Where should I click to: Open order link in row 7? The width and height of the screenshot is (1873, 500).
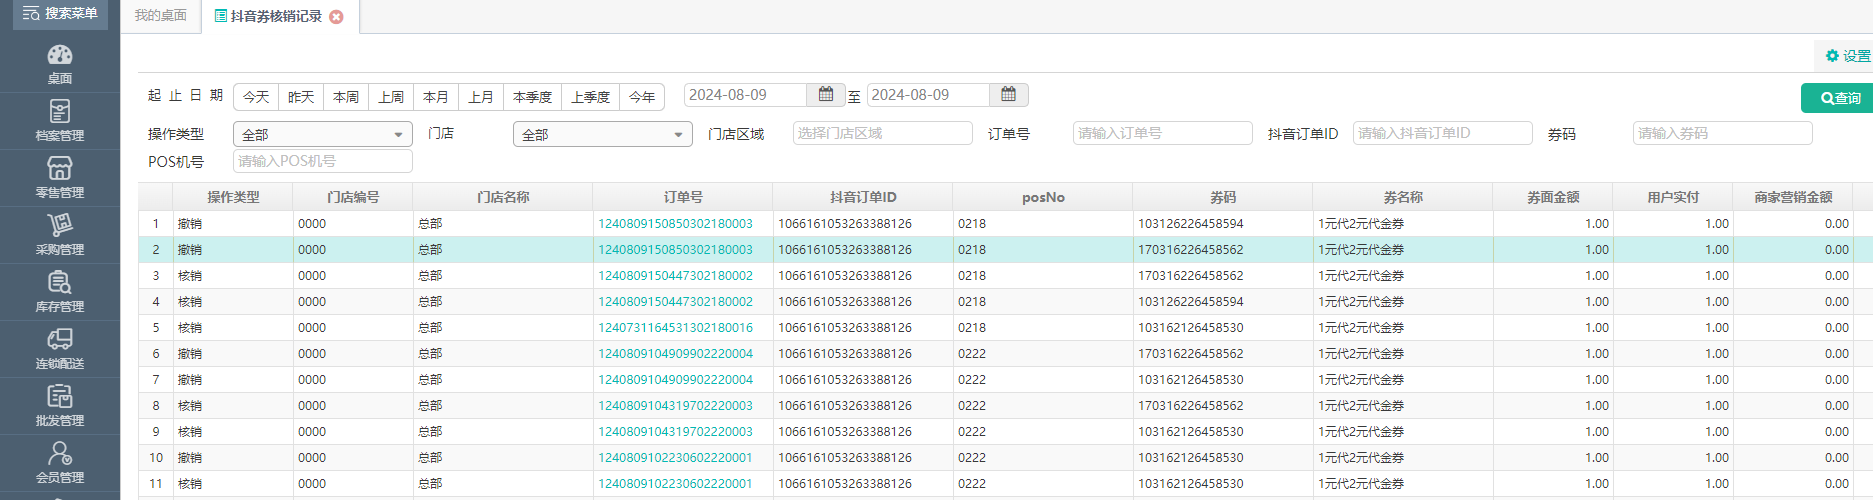(675, 380)
